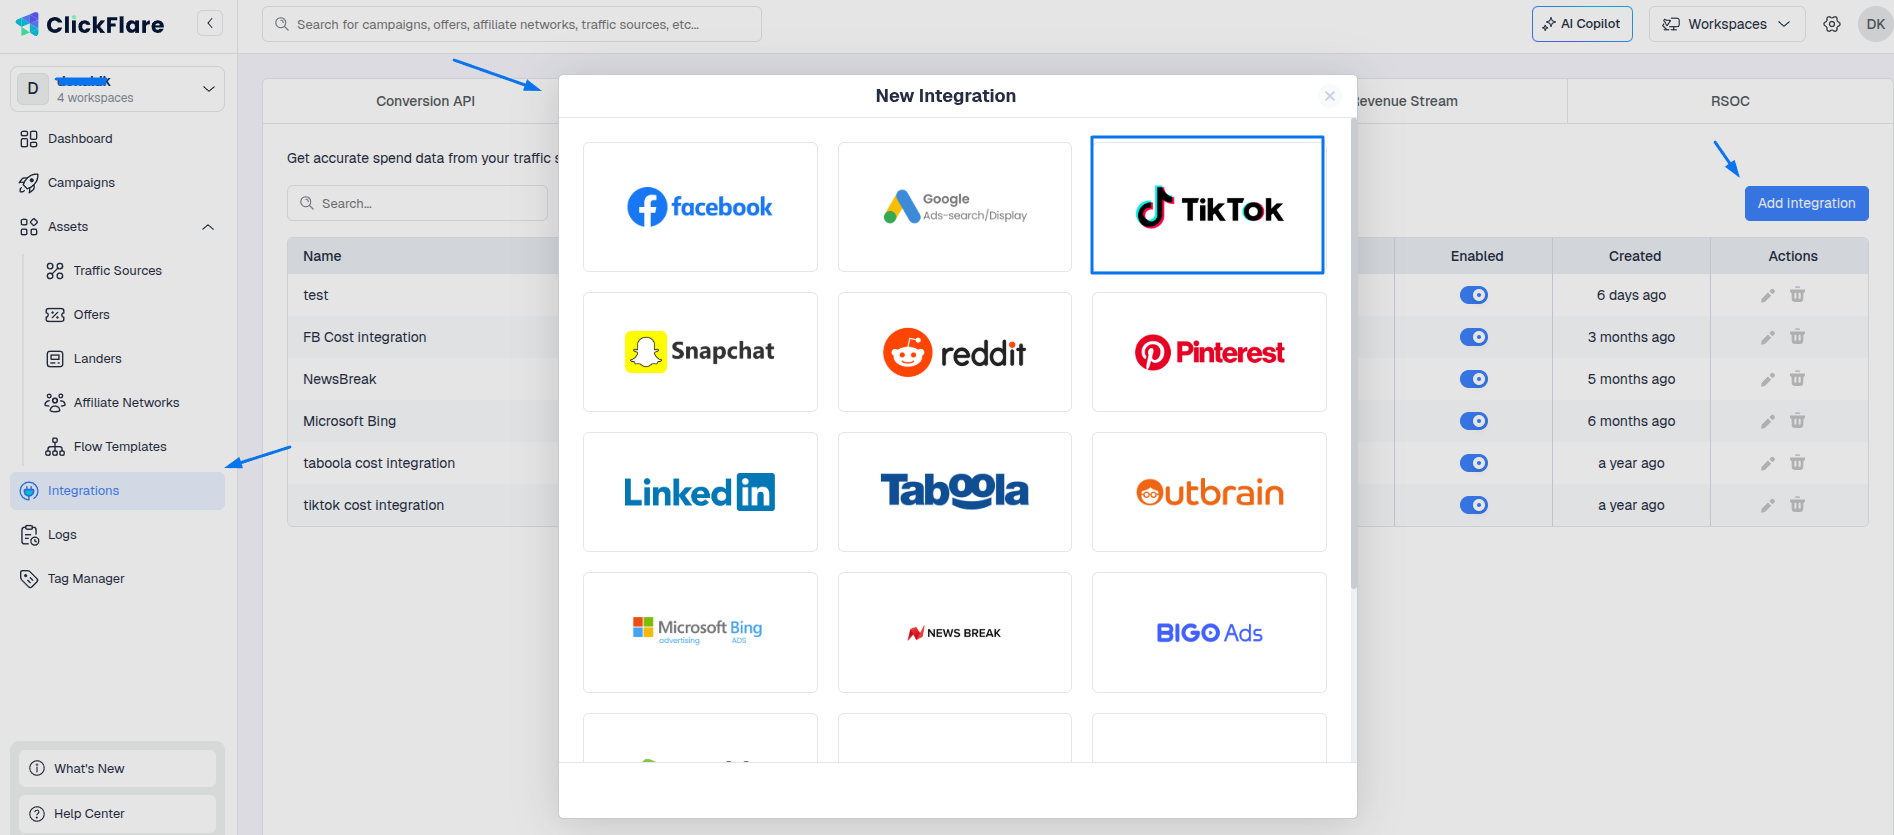Image resolution: width=1894 pixels, height=835 pixels.
Task: Open Logs in the sidebar
Action: coord(117,535)
